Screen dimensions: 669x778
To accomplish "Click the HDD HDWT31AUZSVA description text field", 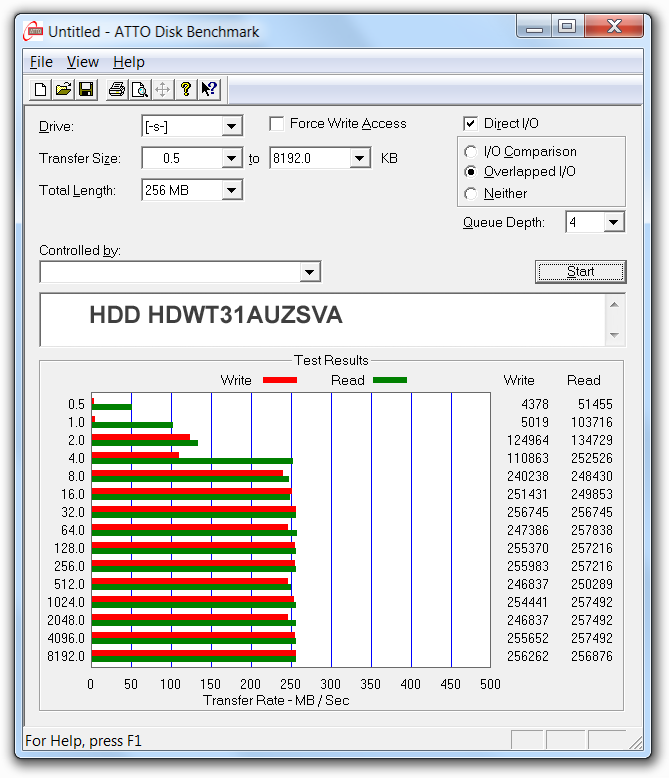I will coord(323,320).
